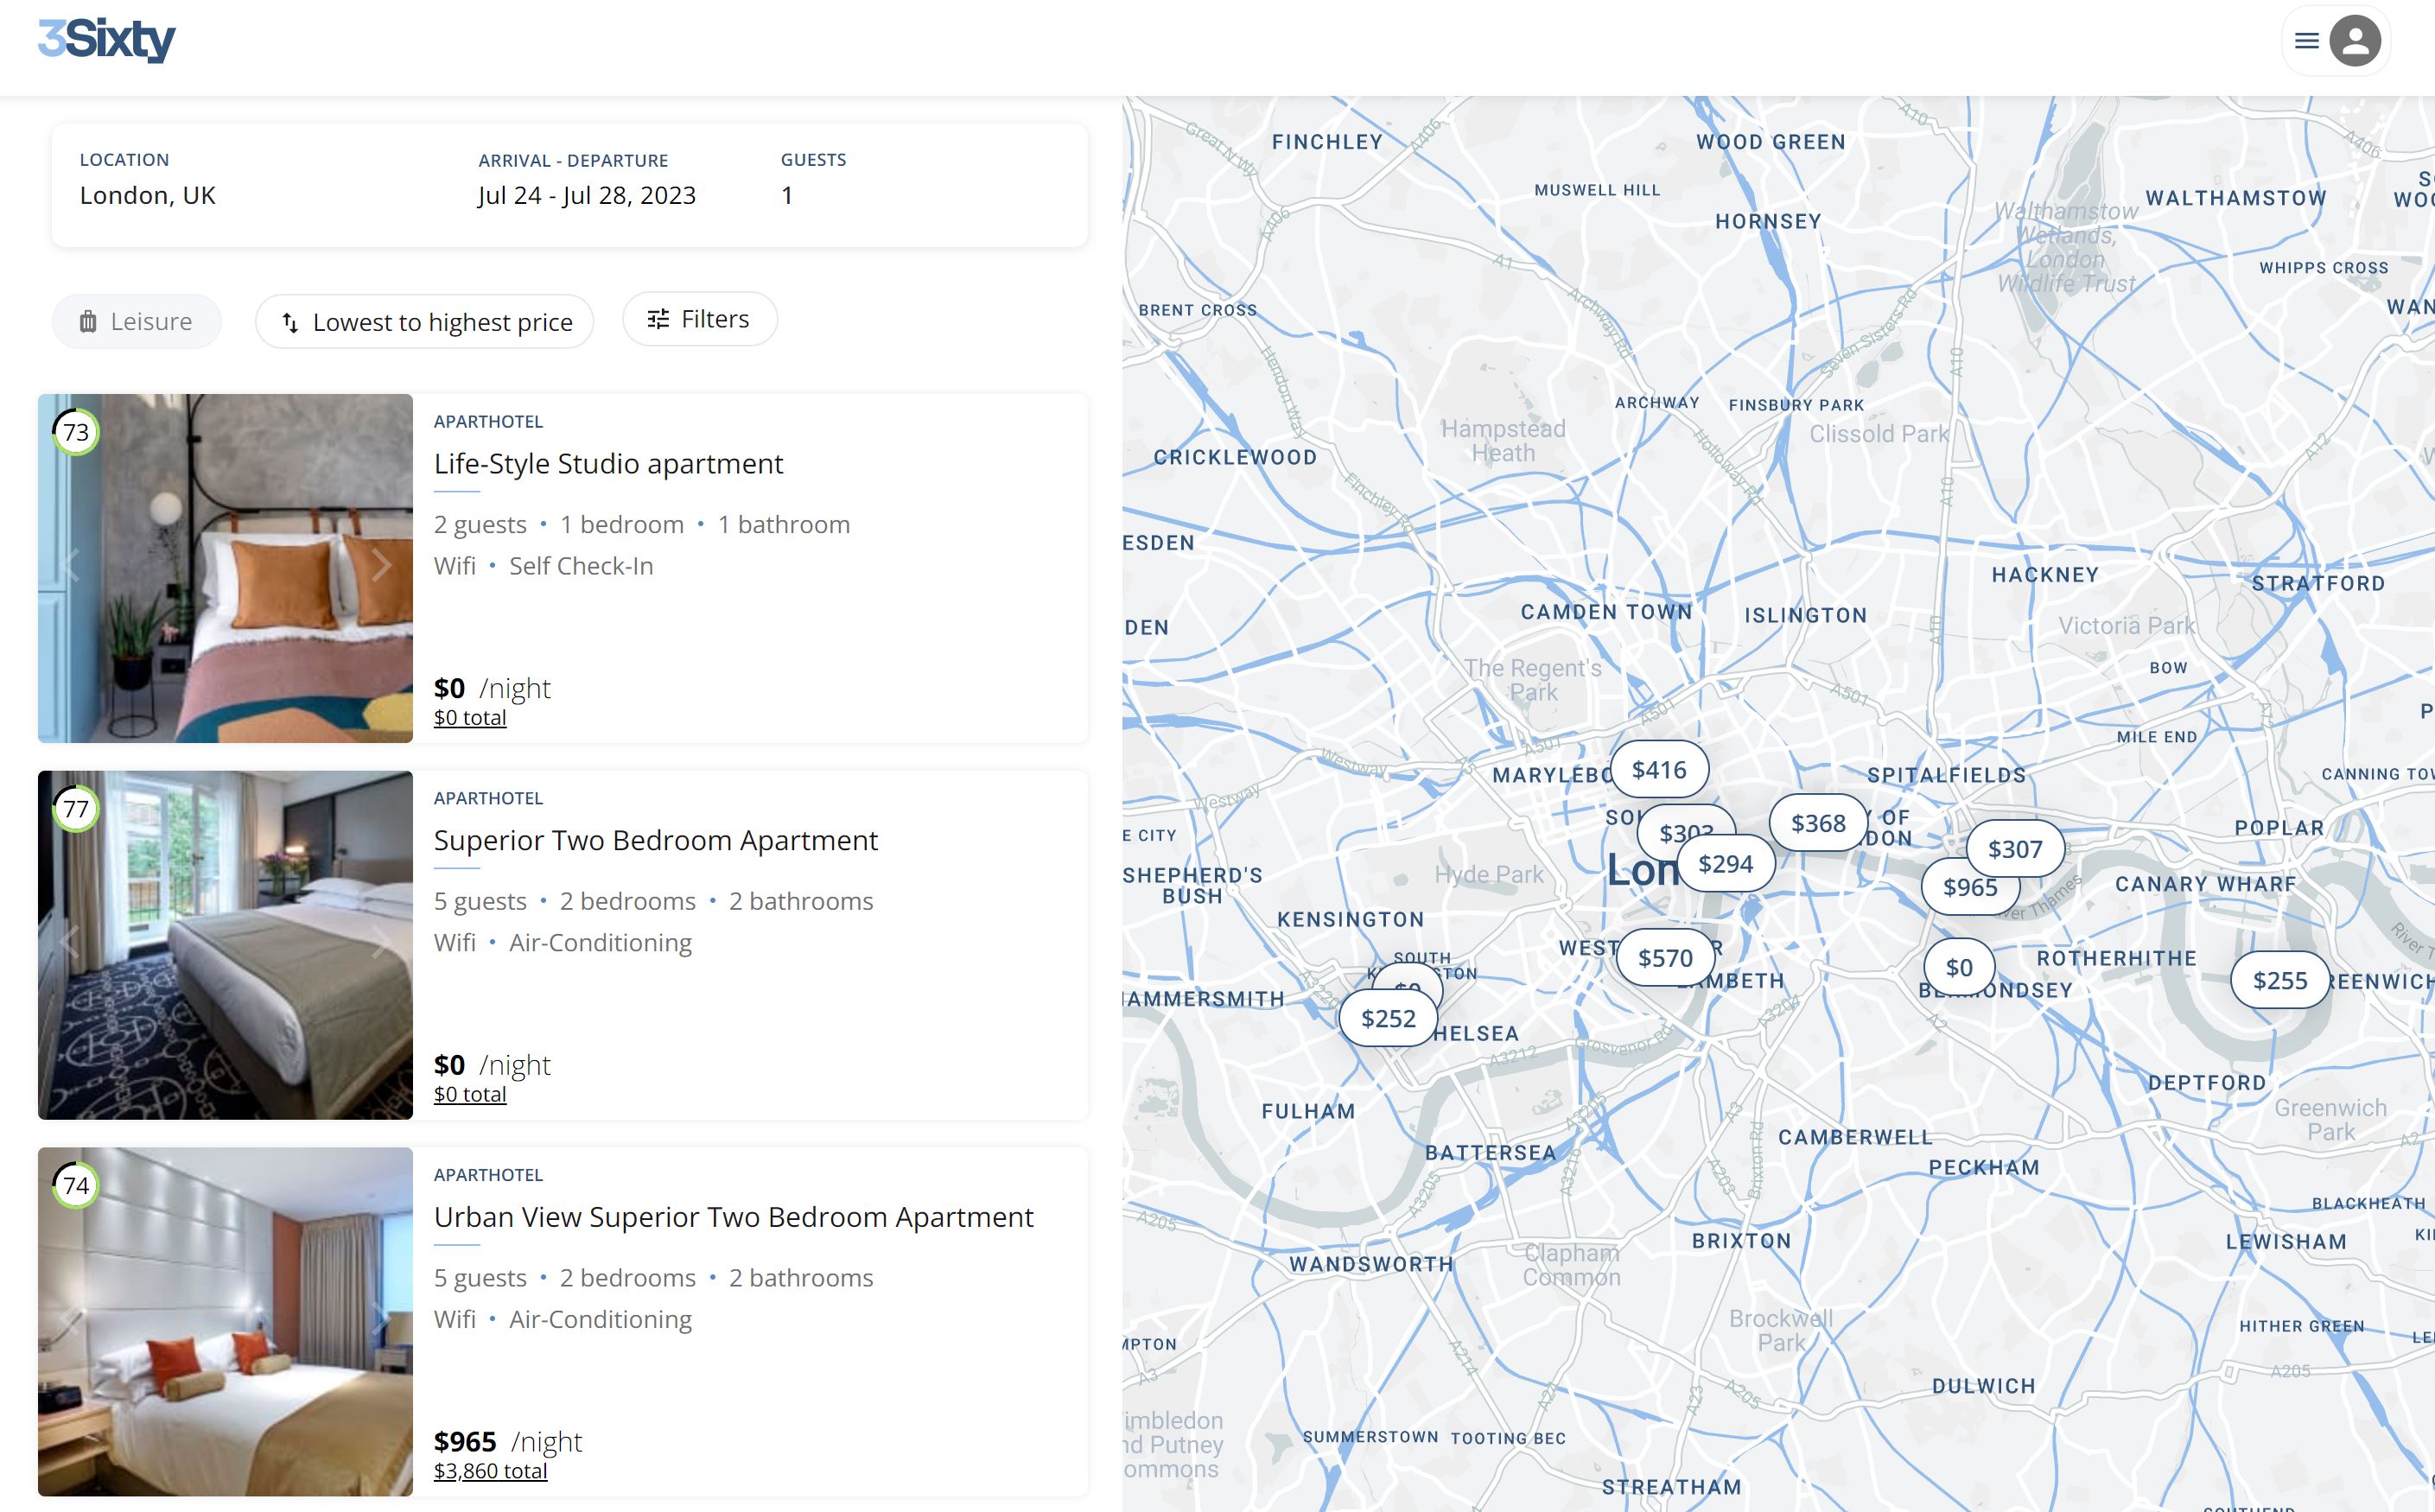Show next photo of Superior Two Bedroom Apartment
The image size is (2435, 1512).
point(381,942)
